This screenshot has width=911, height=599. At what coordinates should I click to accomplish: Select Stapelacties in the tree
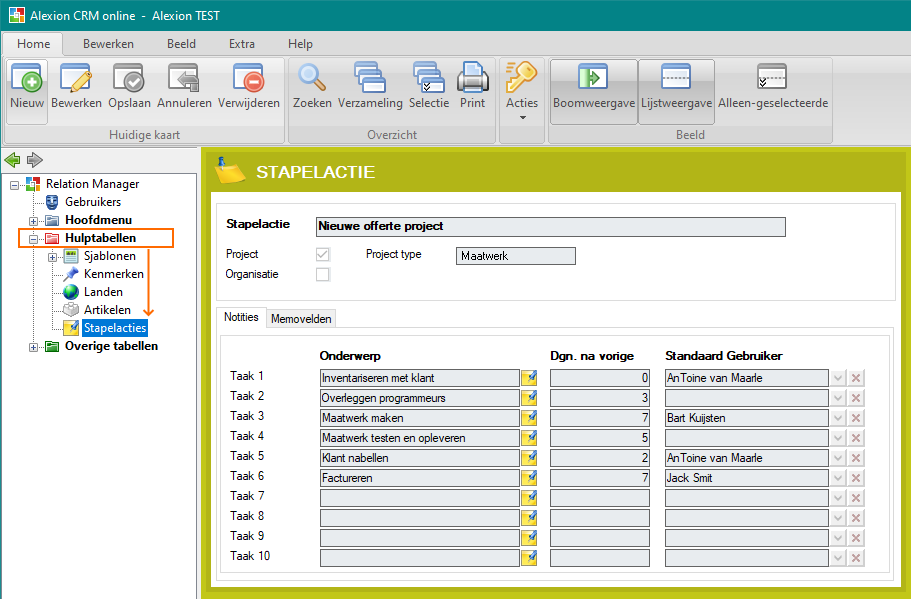pos(115,328)
